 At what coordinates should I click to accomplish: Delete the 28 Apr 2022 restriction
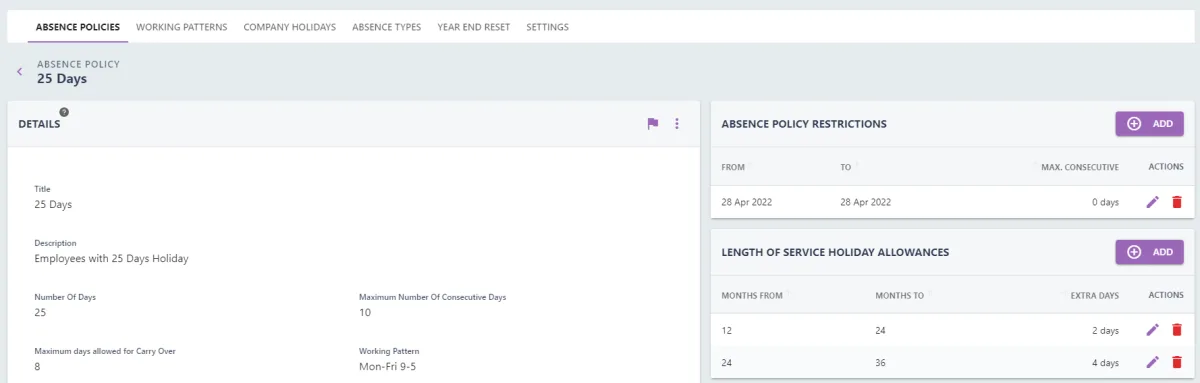pyautogui.click(x=1177, y=202)
